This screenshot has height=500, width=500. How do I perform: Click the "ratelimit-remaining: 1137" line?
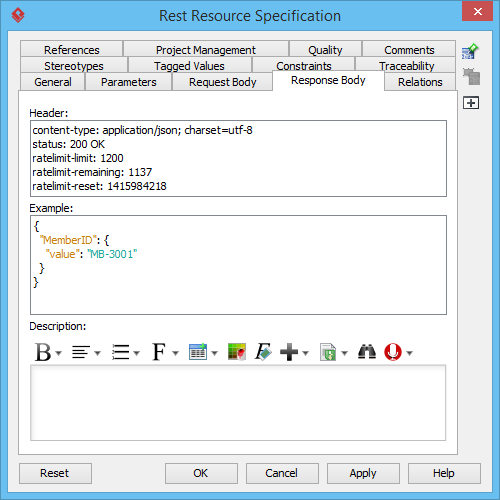tap(92, 172)
